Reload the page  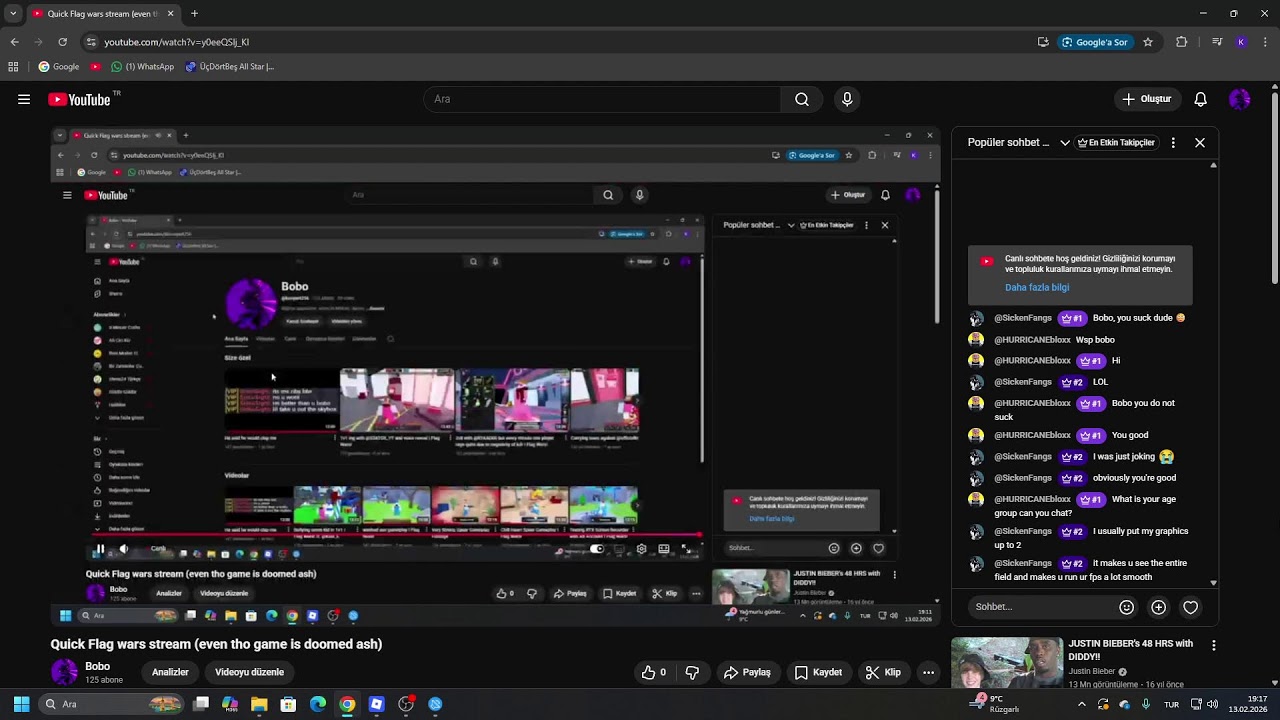coord(62,42)
